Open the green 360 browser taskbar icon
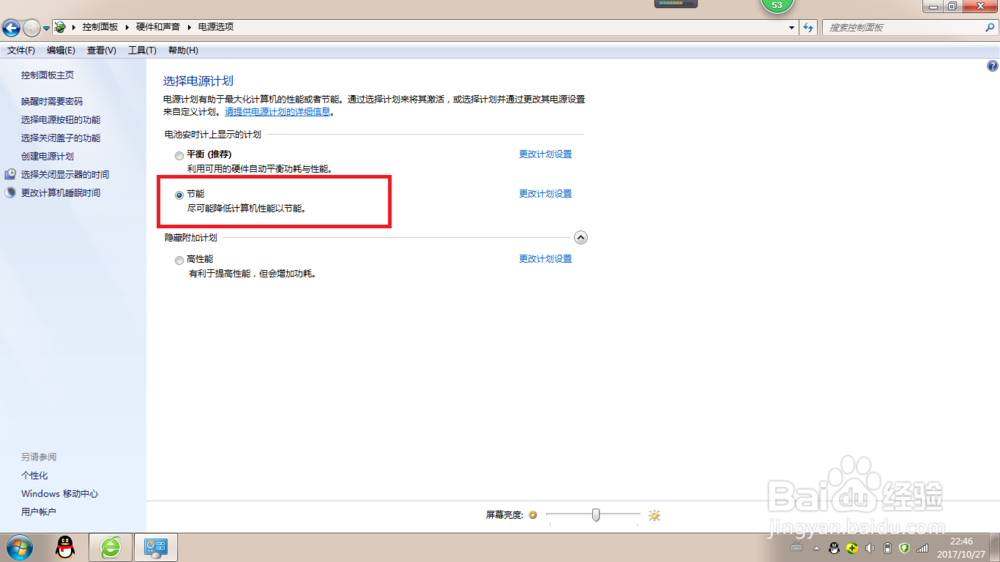This screenshot has height=562, width=1000. (110, 547)
